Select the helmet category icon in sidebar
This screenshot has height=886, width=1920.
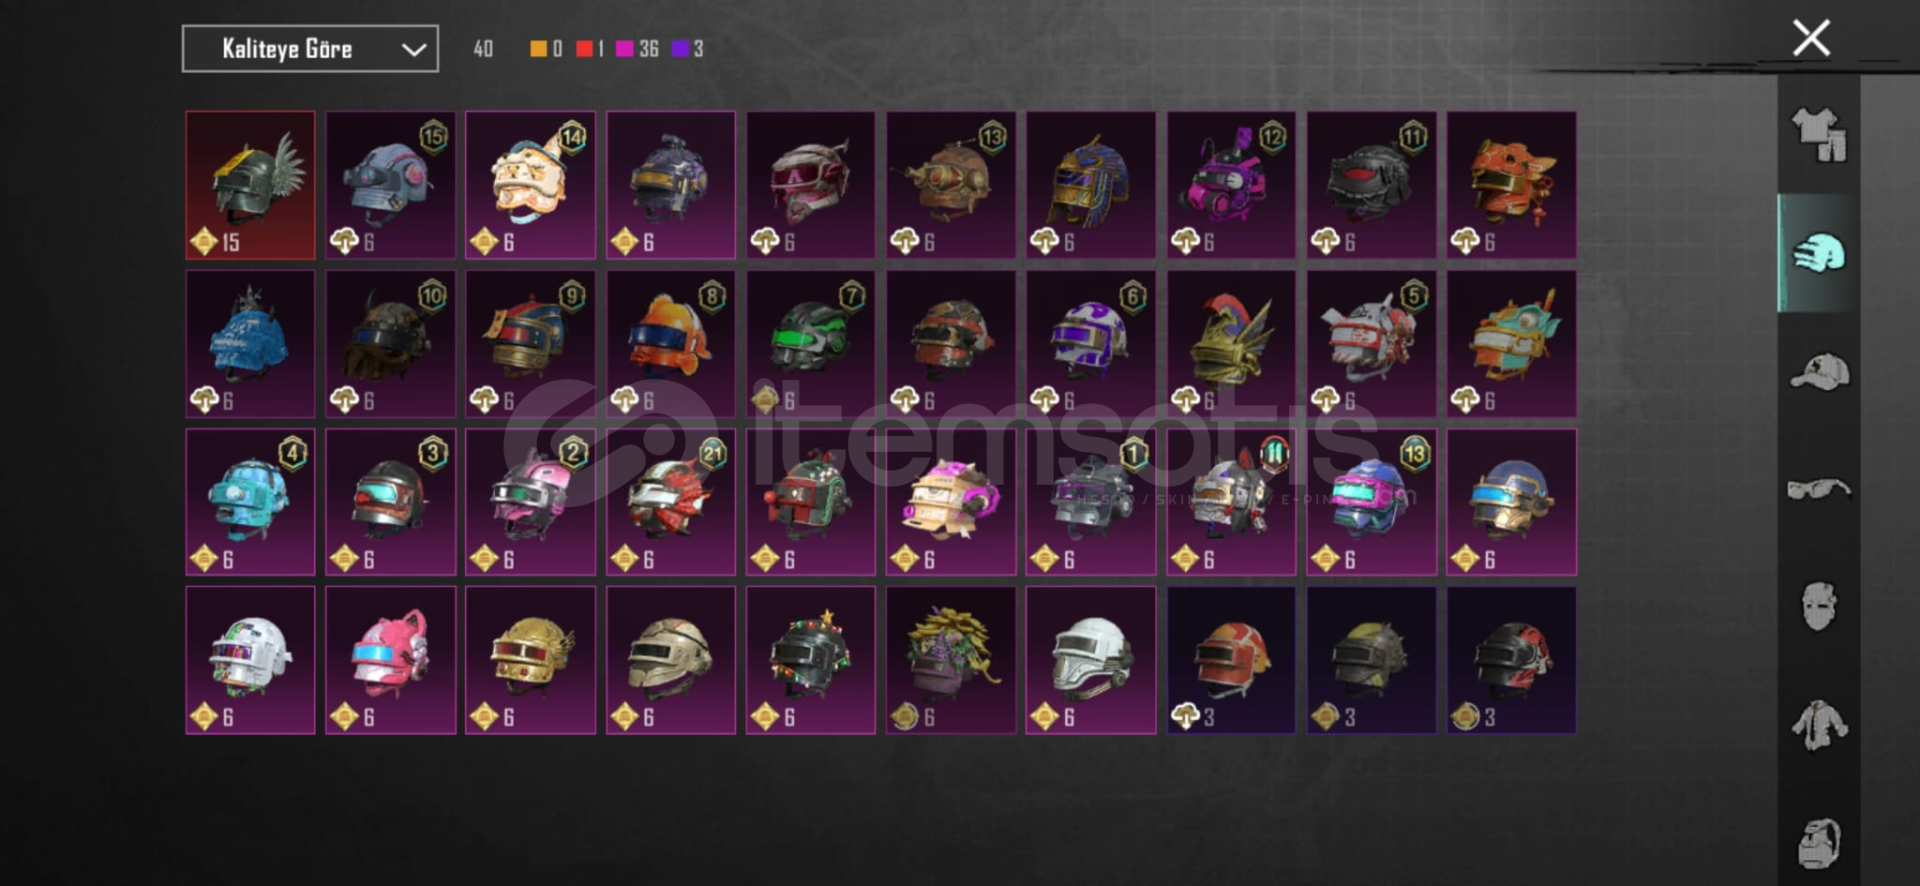point(1818,253)
